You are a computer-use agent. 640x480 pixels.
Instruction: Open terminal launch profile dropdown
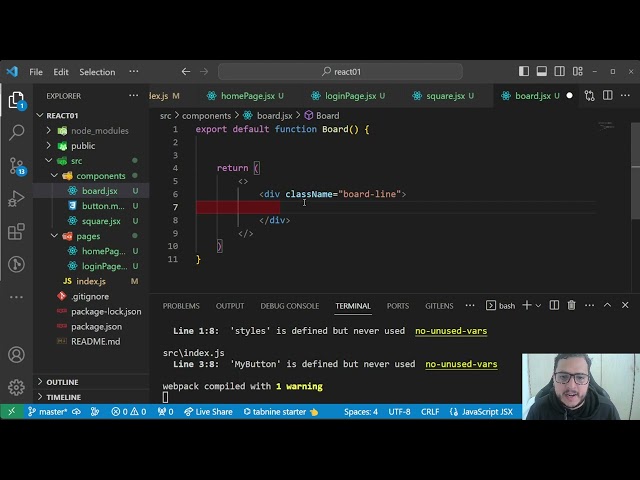538,306
